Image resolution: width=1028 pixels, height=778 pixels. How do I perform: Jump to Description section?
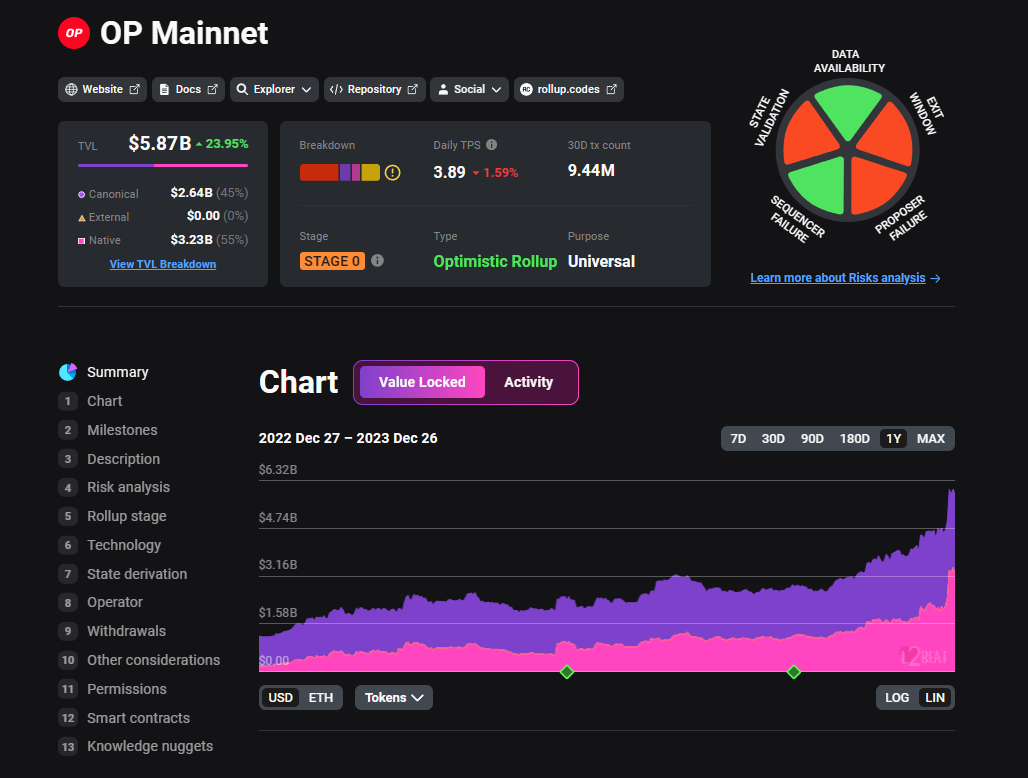click(123, 459)
